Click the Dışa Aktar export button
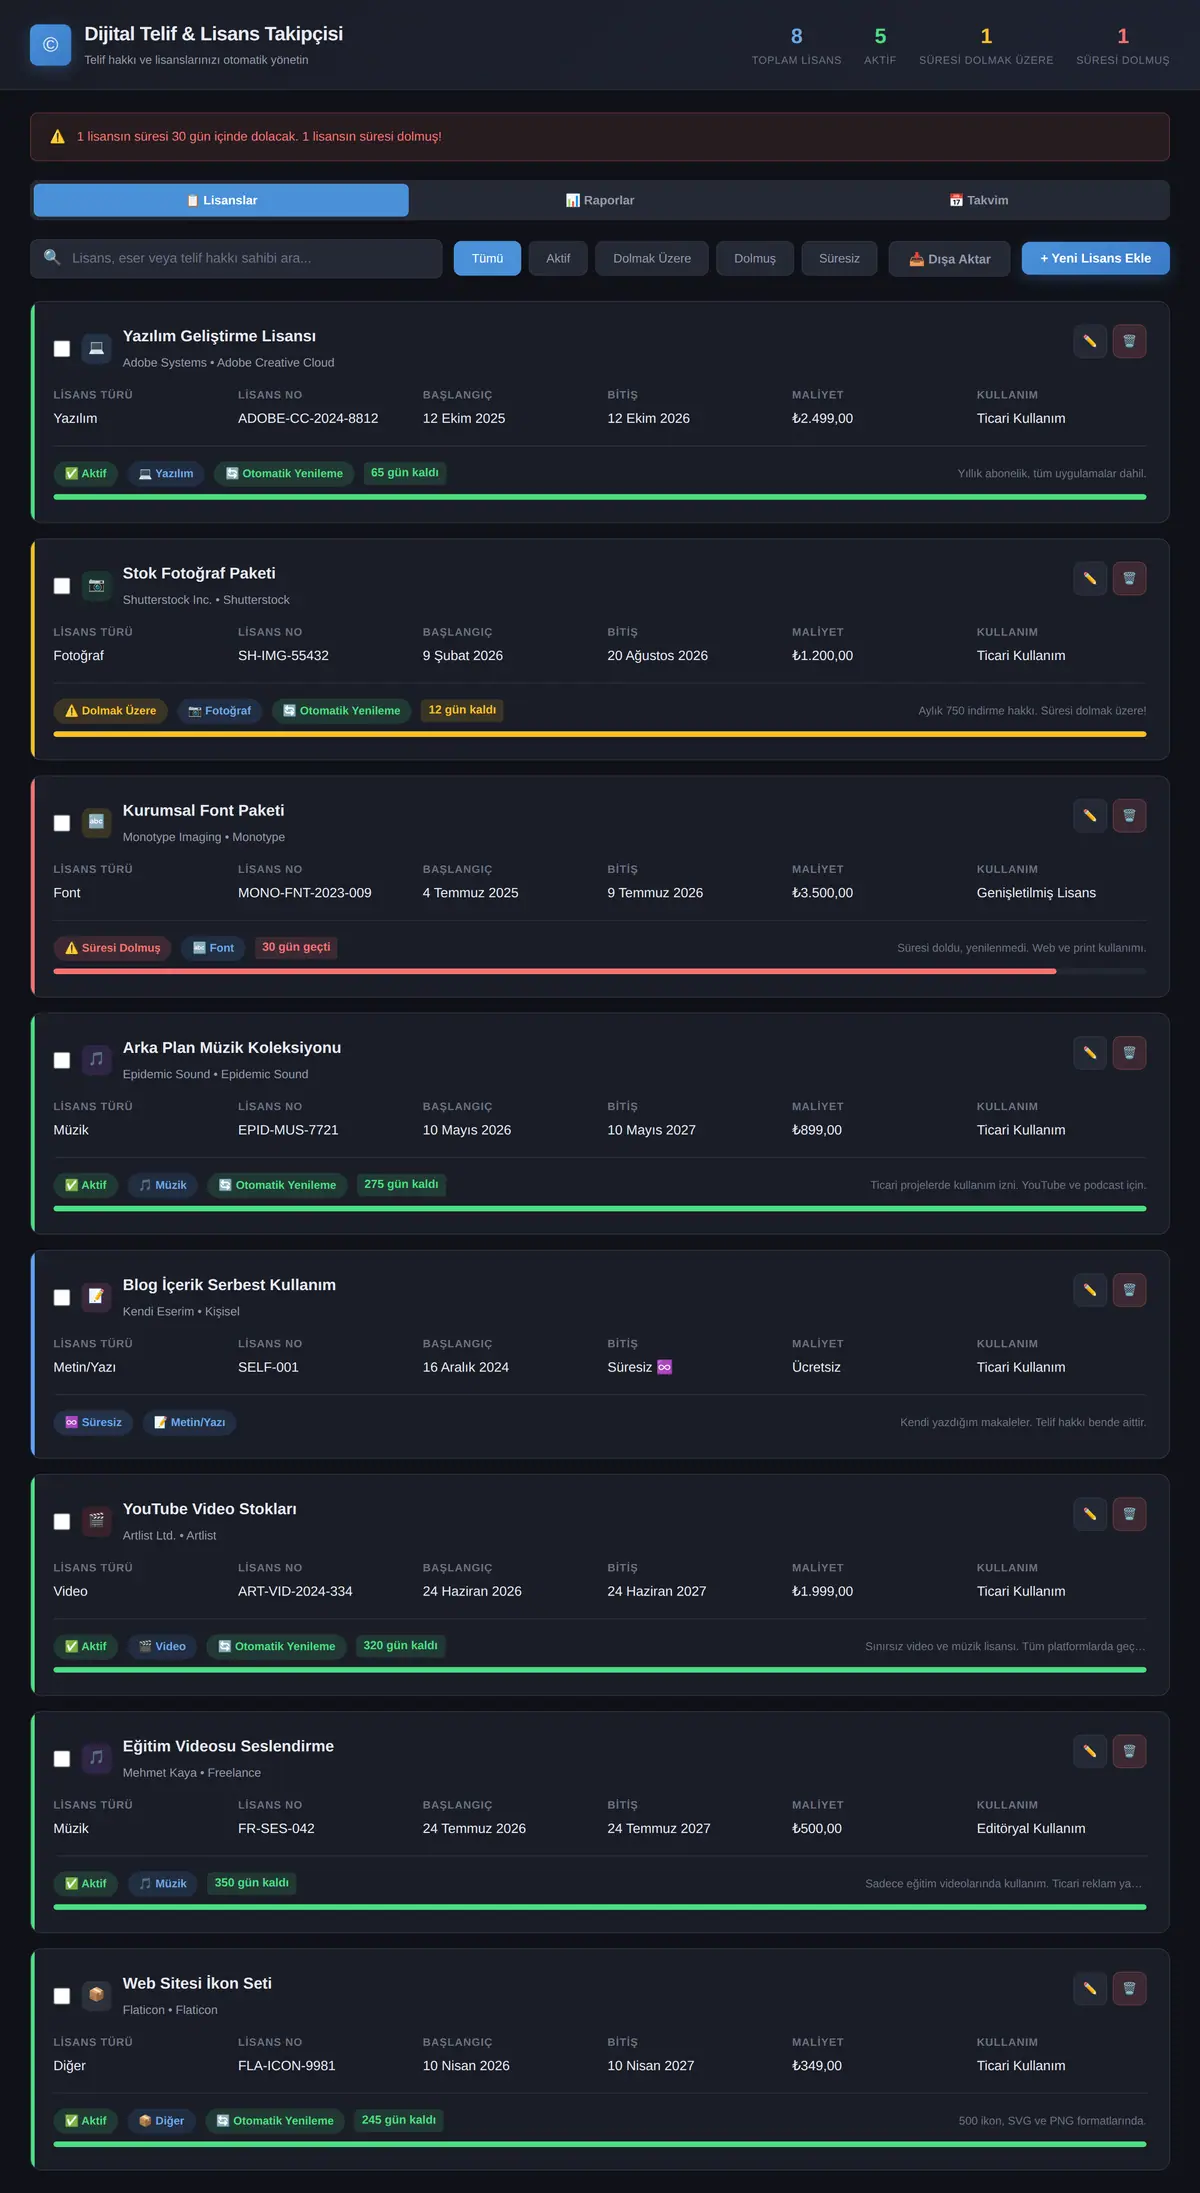This screenshot has width=1200, height=2193. pyautogui.click(x=949, y=258)
